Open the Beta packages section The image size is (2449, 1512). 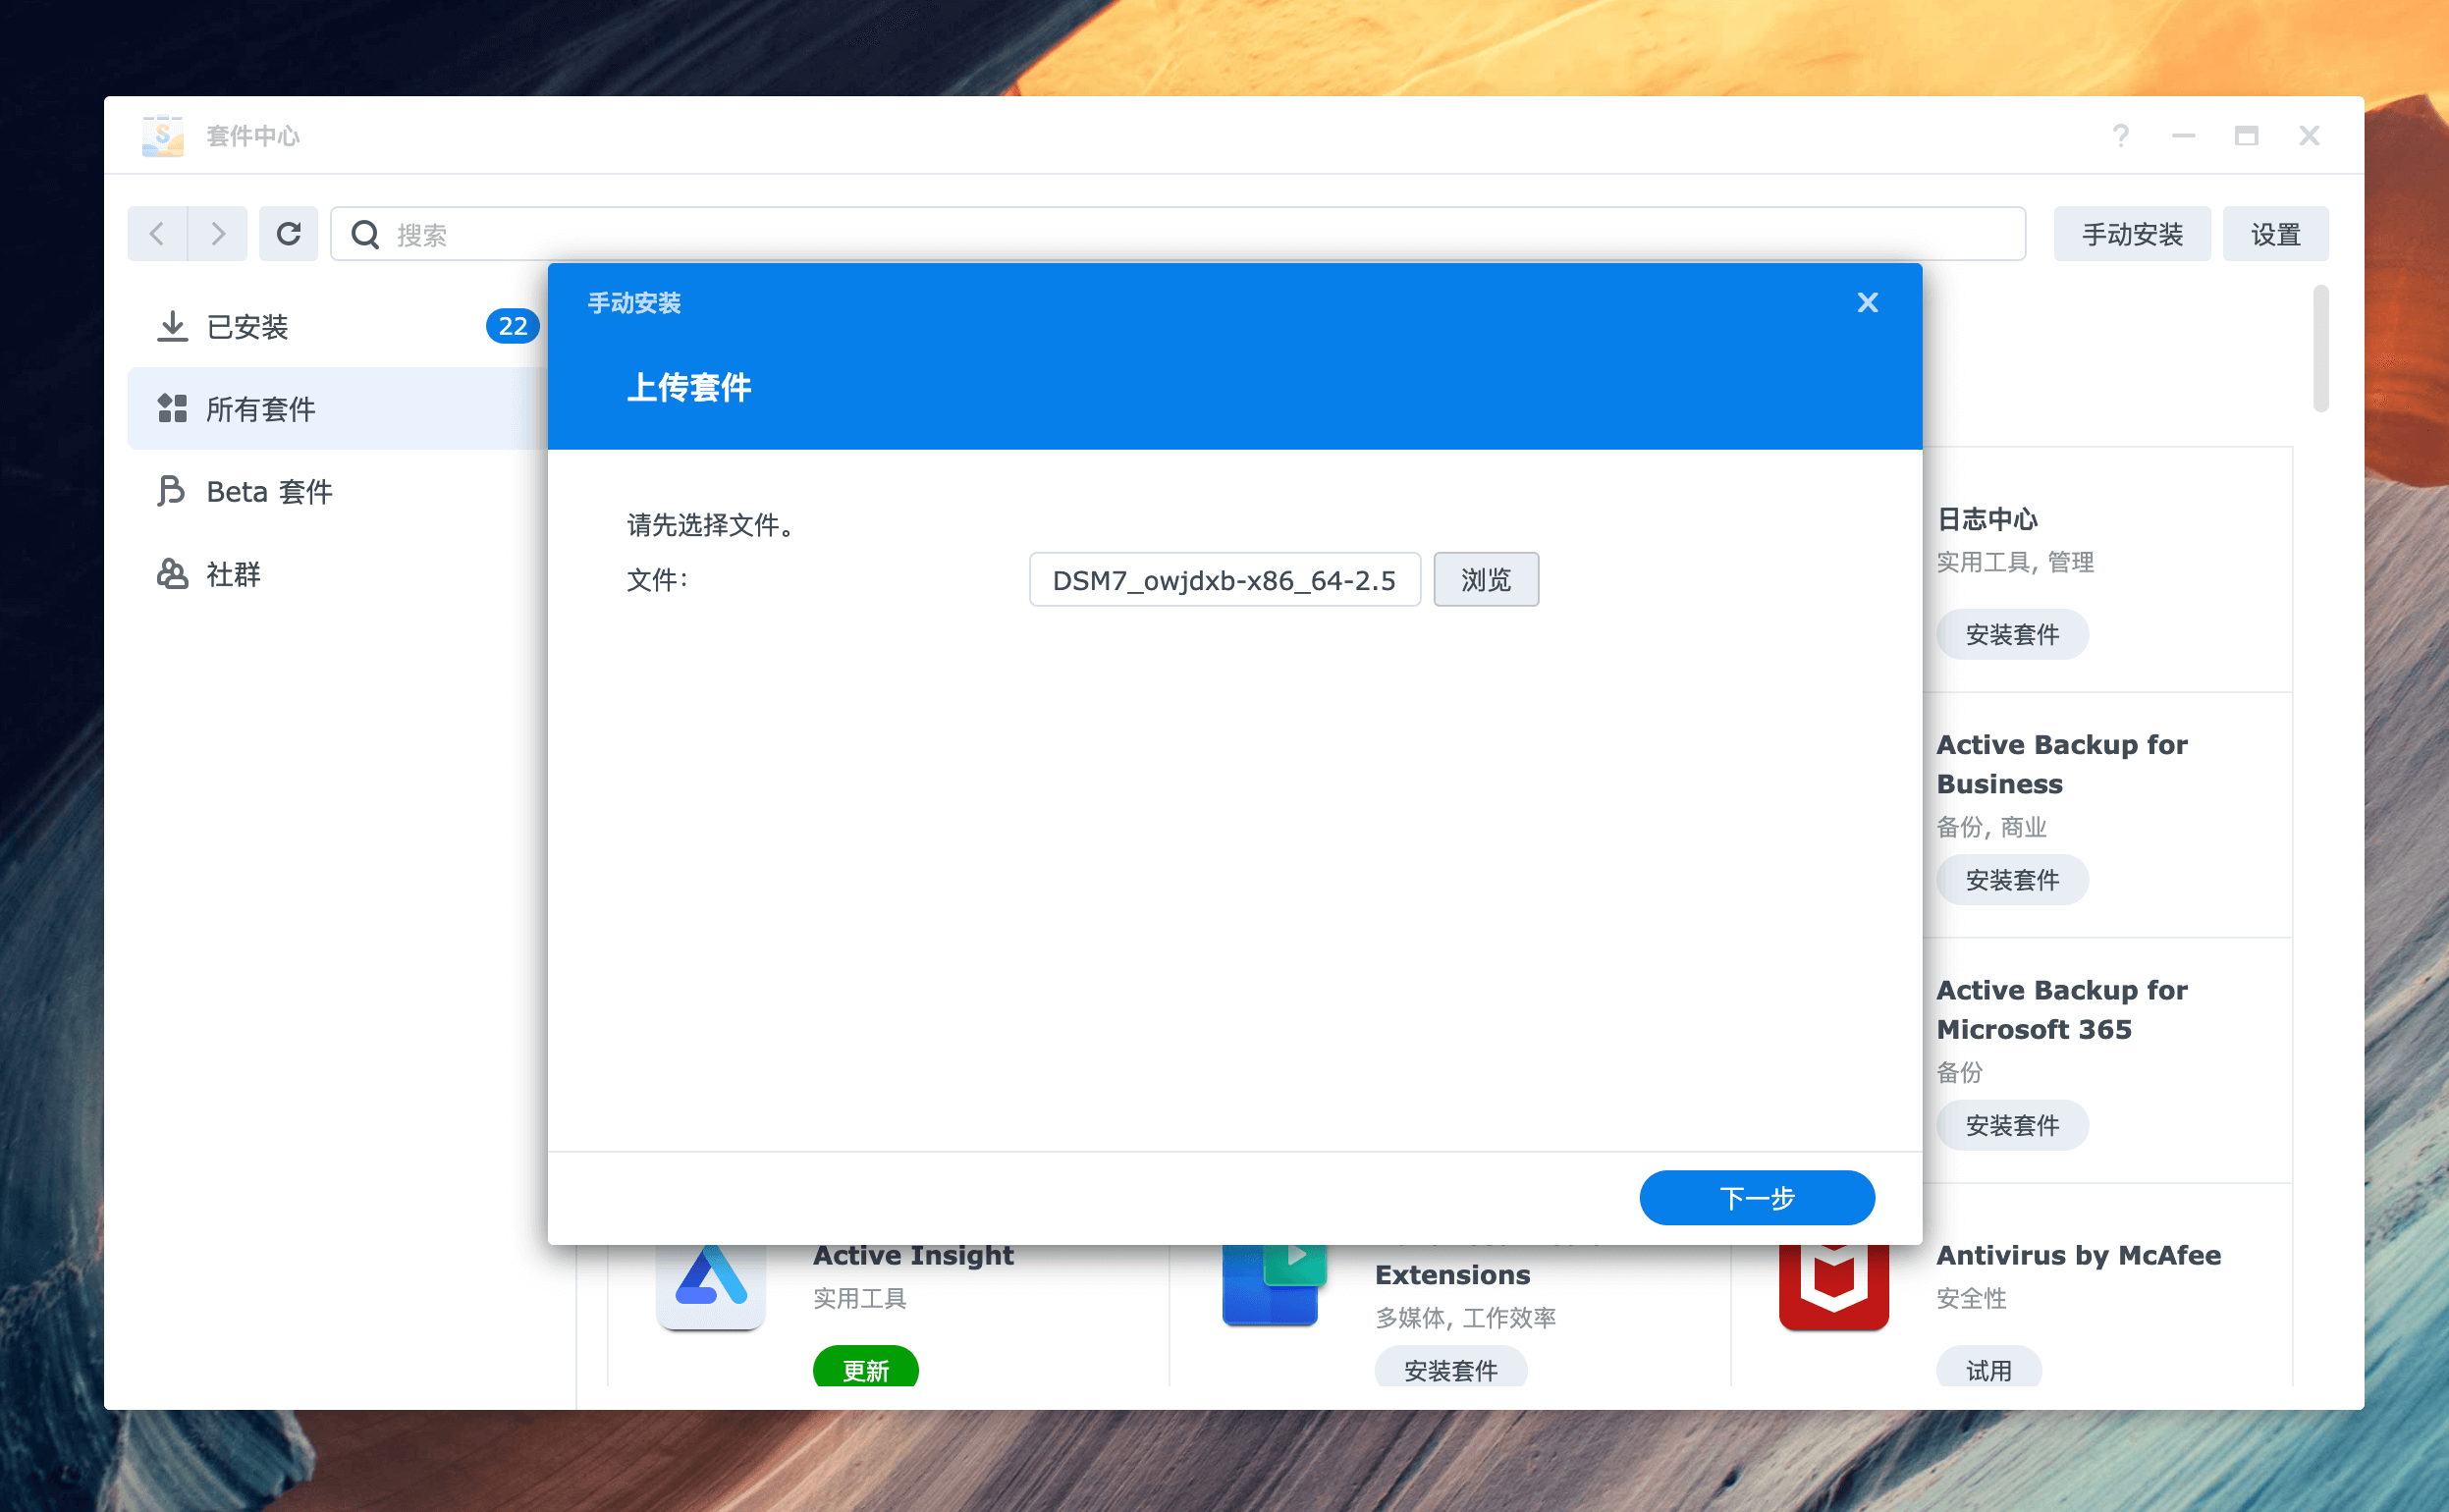tap(268, 492)
